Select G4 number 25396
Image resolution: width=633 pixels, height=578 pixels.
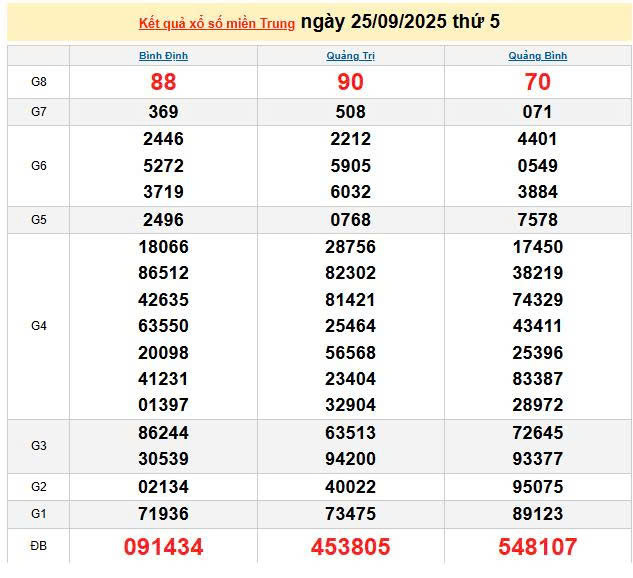point(538,353)
